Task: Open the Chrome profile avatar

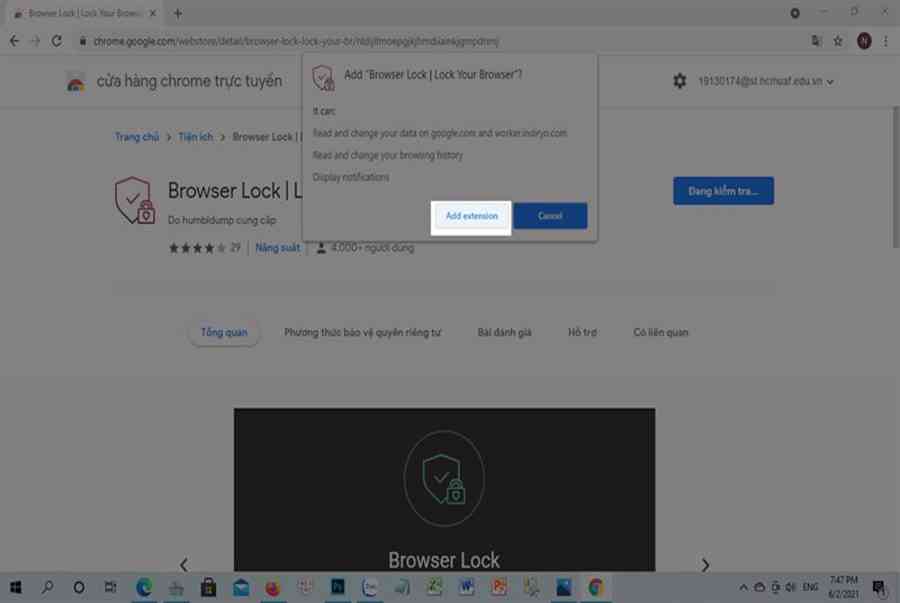Action: [x=864, y=41]
